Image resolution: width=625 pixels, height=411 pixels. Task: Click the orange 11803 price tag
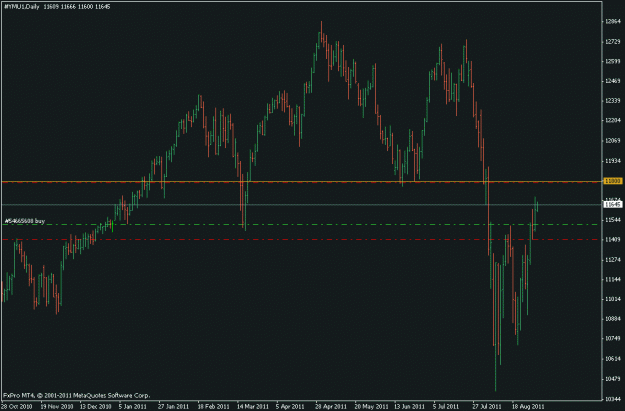click(613, 181)
